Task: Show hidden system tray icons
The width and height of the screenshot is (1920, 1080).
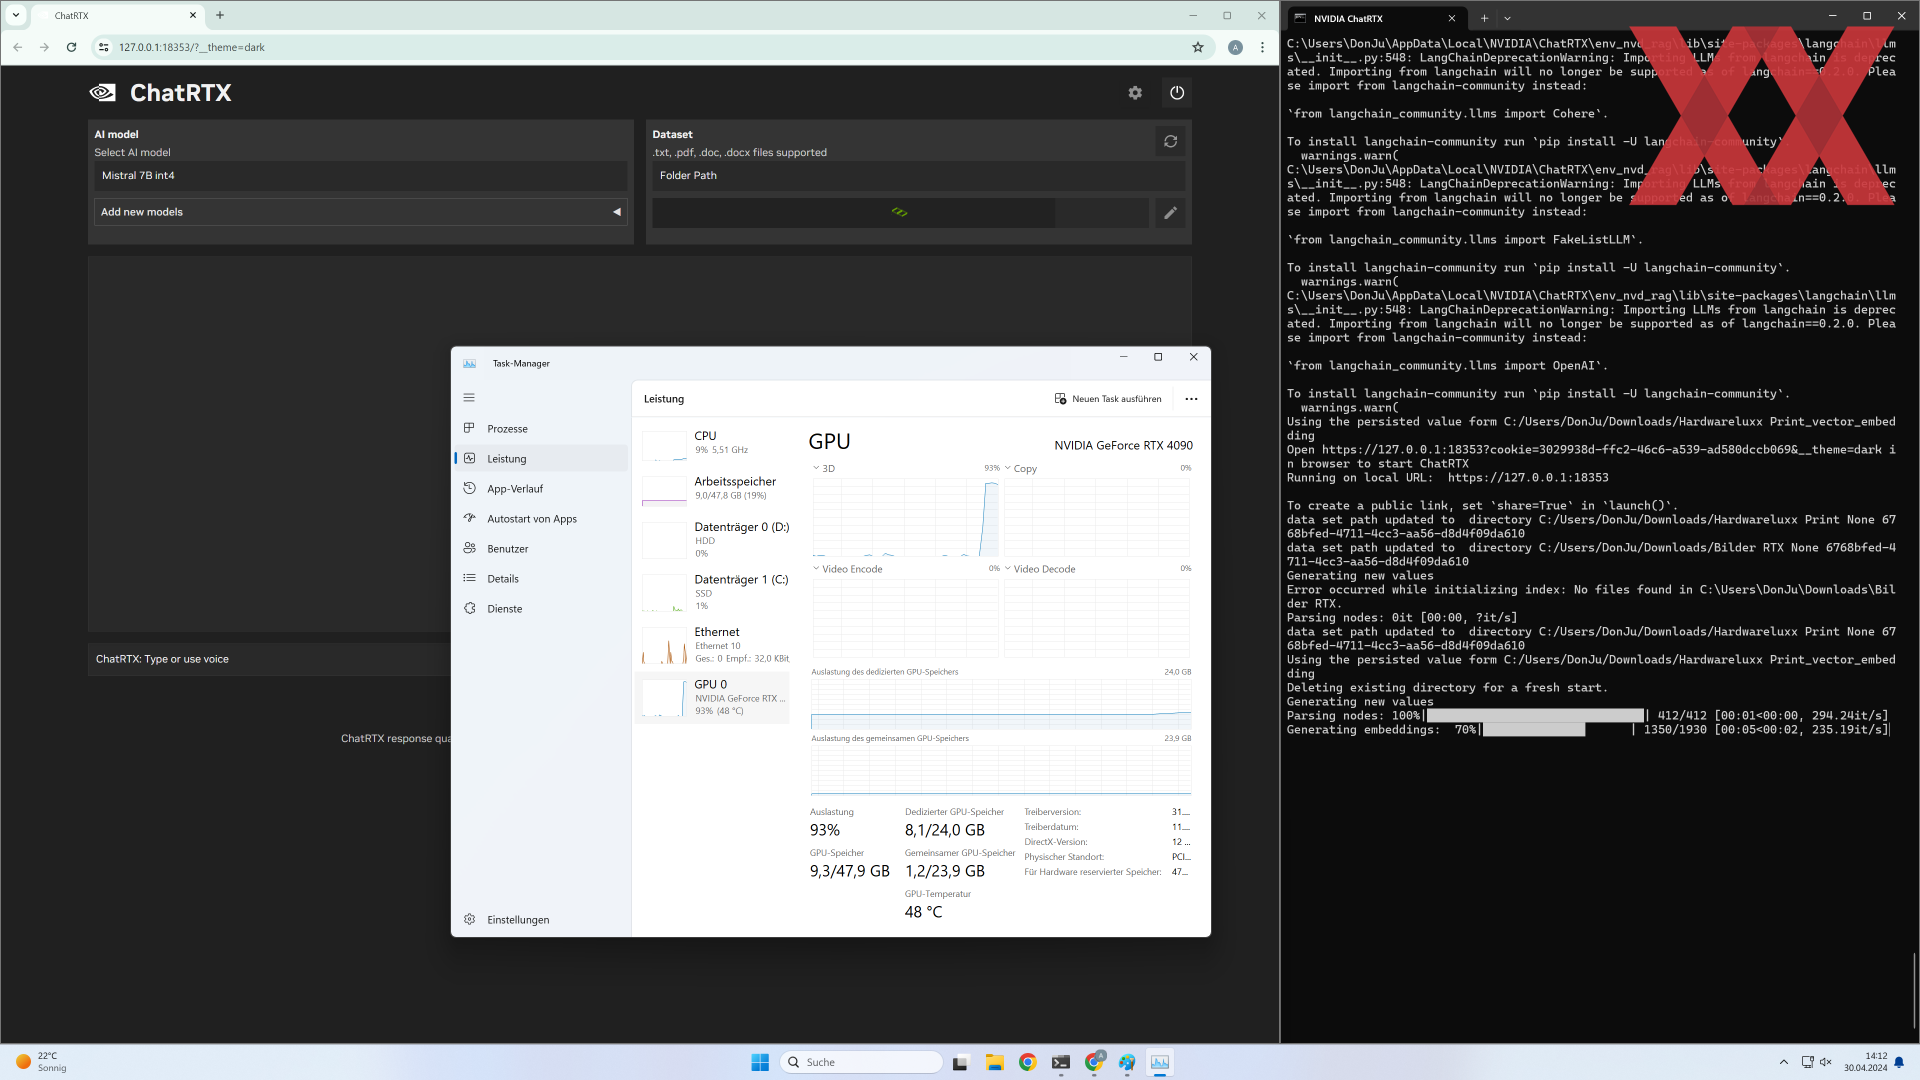Action: coord(1783,1062)
